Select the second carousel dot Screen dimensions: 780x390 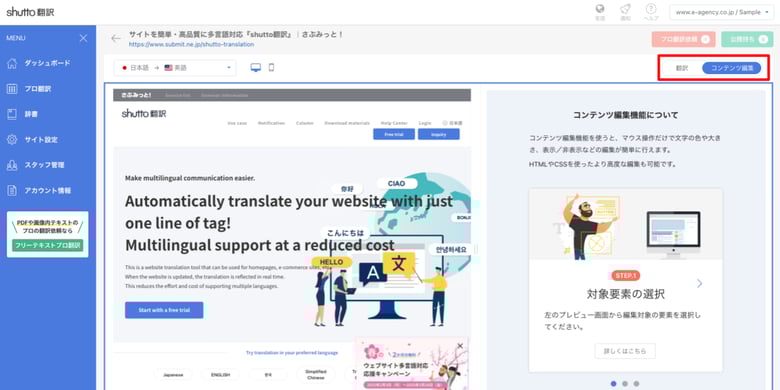pyautogui.click(x=625, y=384)
